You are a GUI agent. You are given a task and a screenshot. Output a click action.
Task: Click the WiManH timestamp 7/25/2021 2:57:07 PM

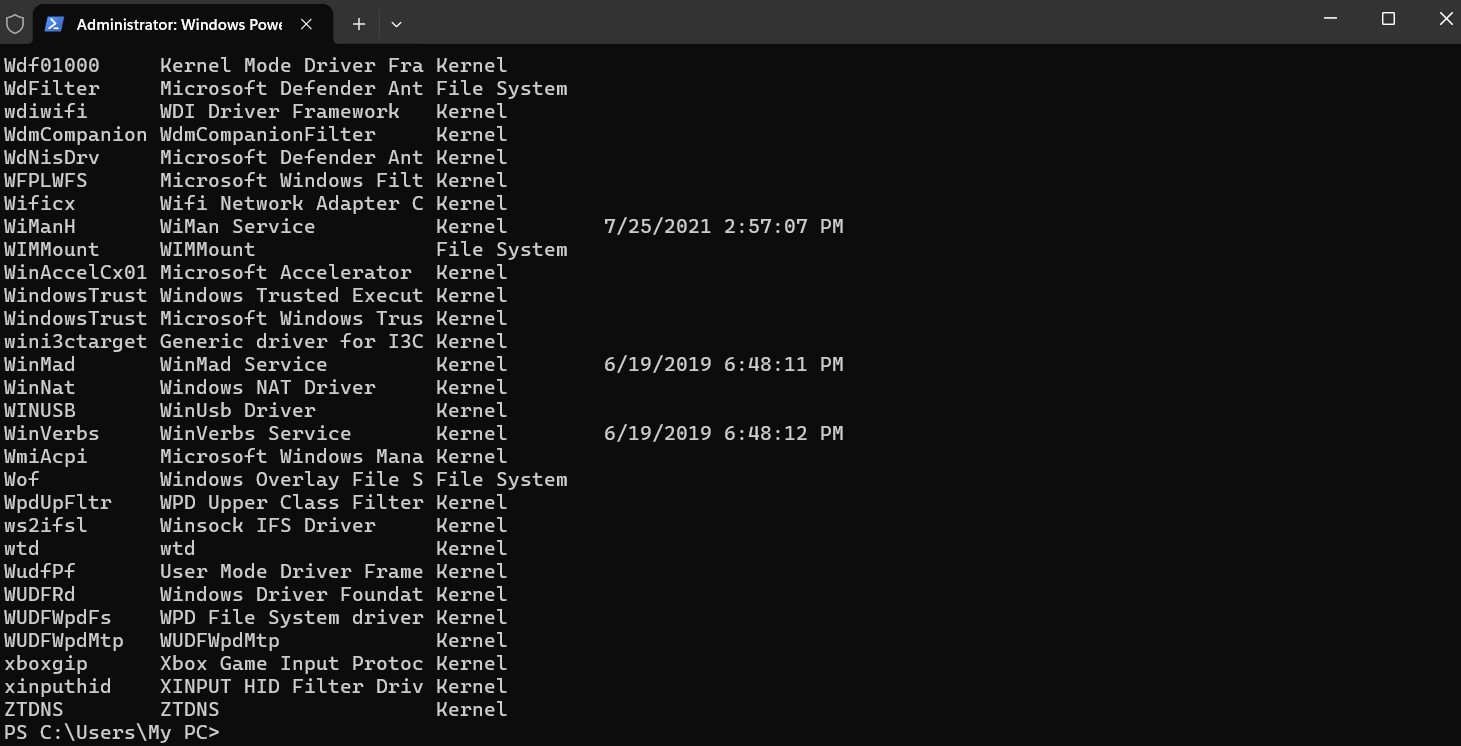pyautogui.click(x=723, y=227)
